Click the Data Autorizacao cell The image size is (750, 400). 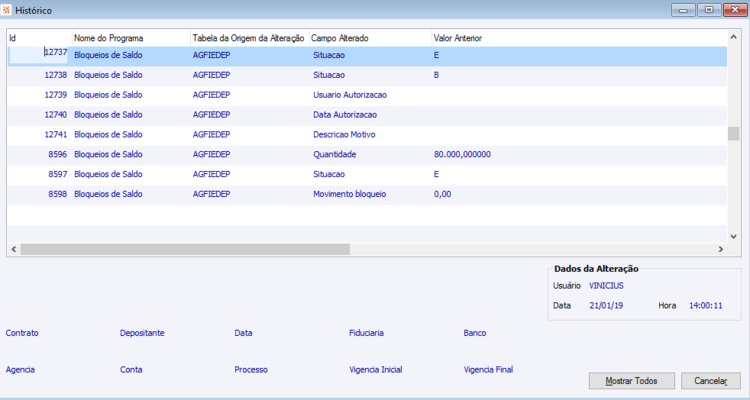(x=345, y=115)
